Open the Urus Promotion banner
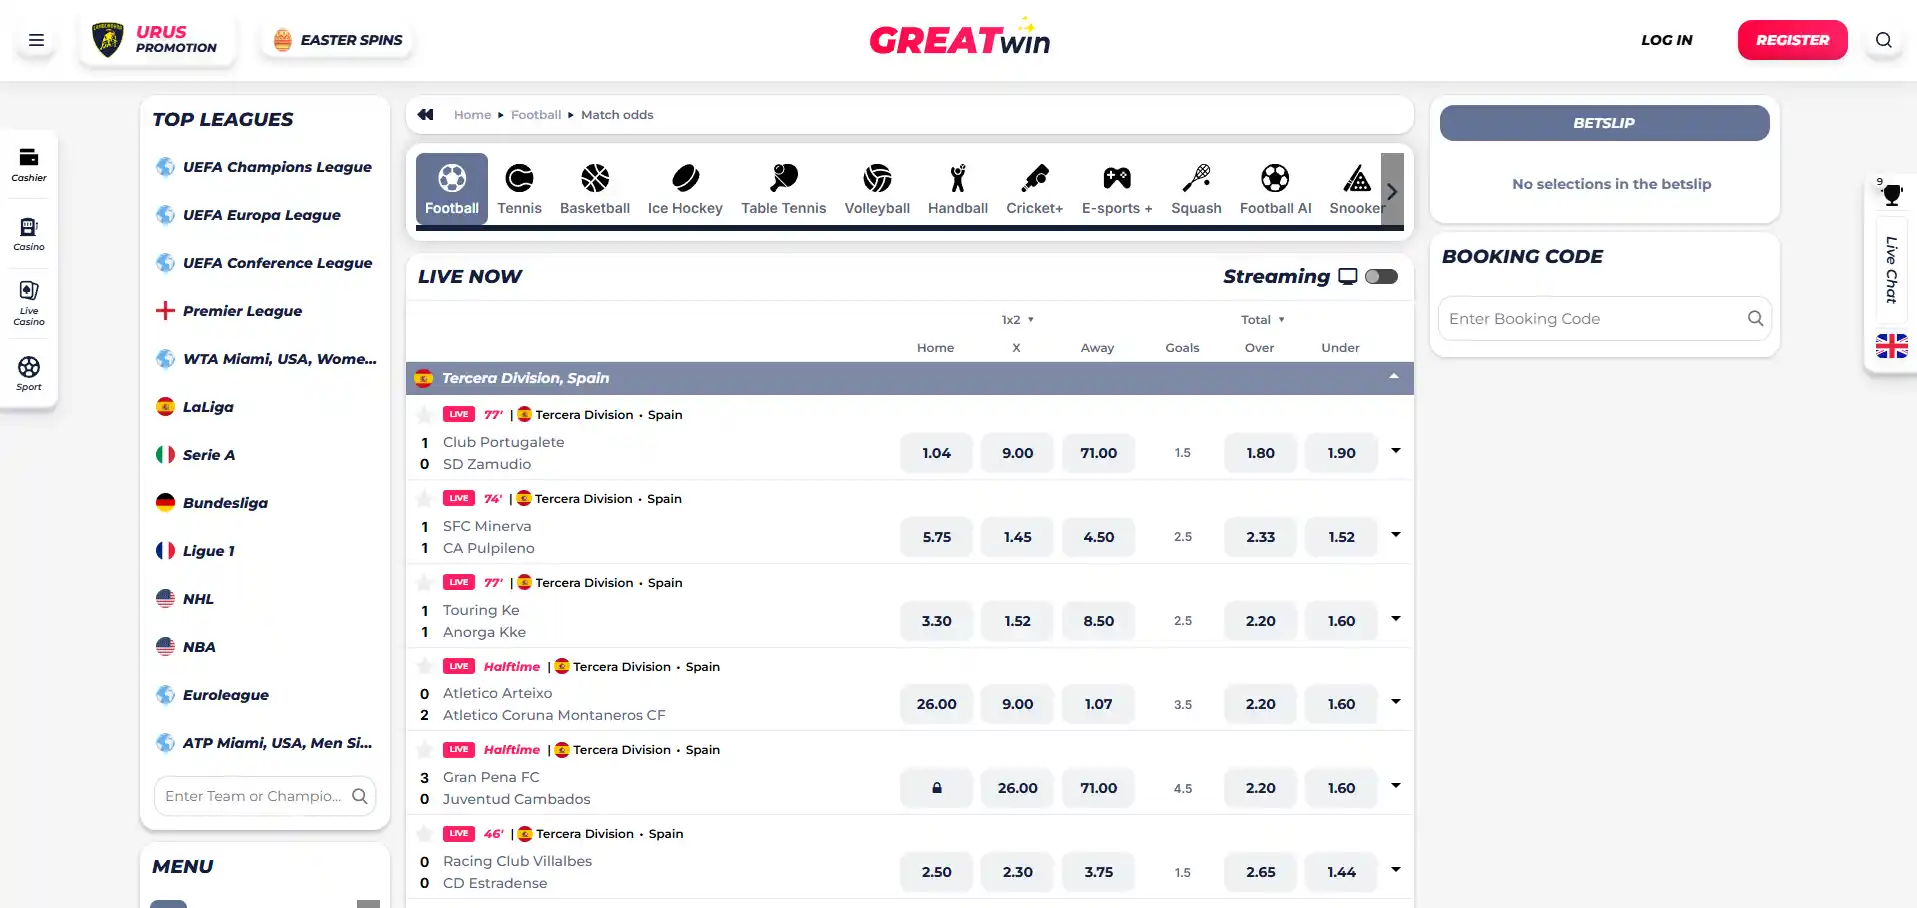The height and width of the screenshot is (908, 1917). 157,40
